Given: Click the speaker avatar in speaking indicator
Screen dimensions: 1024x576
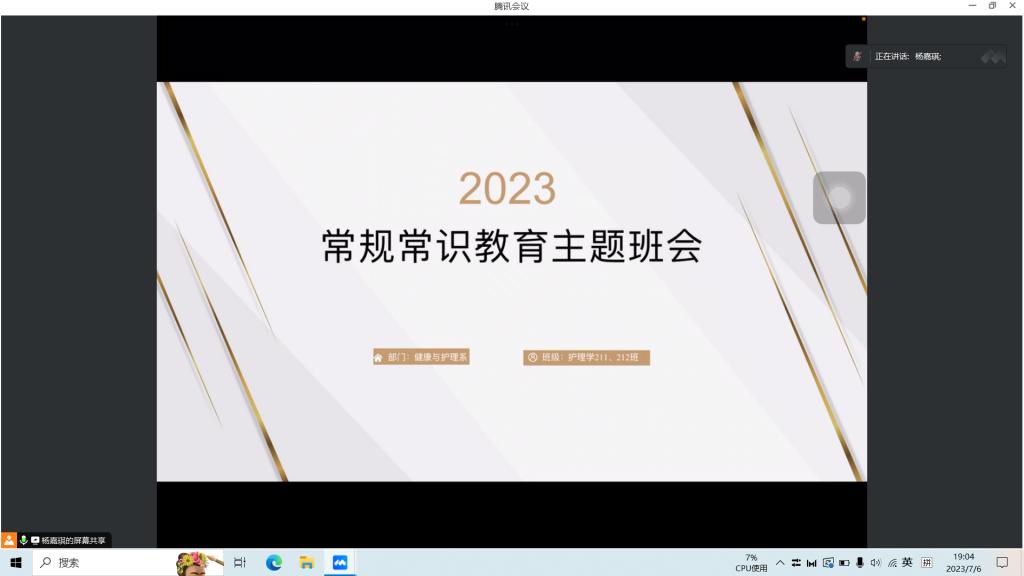Looking at the screenshot, I should [857, 56].
